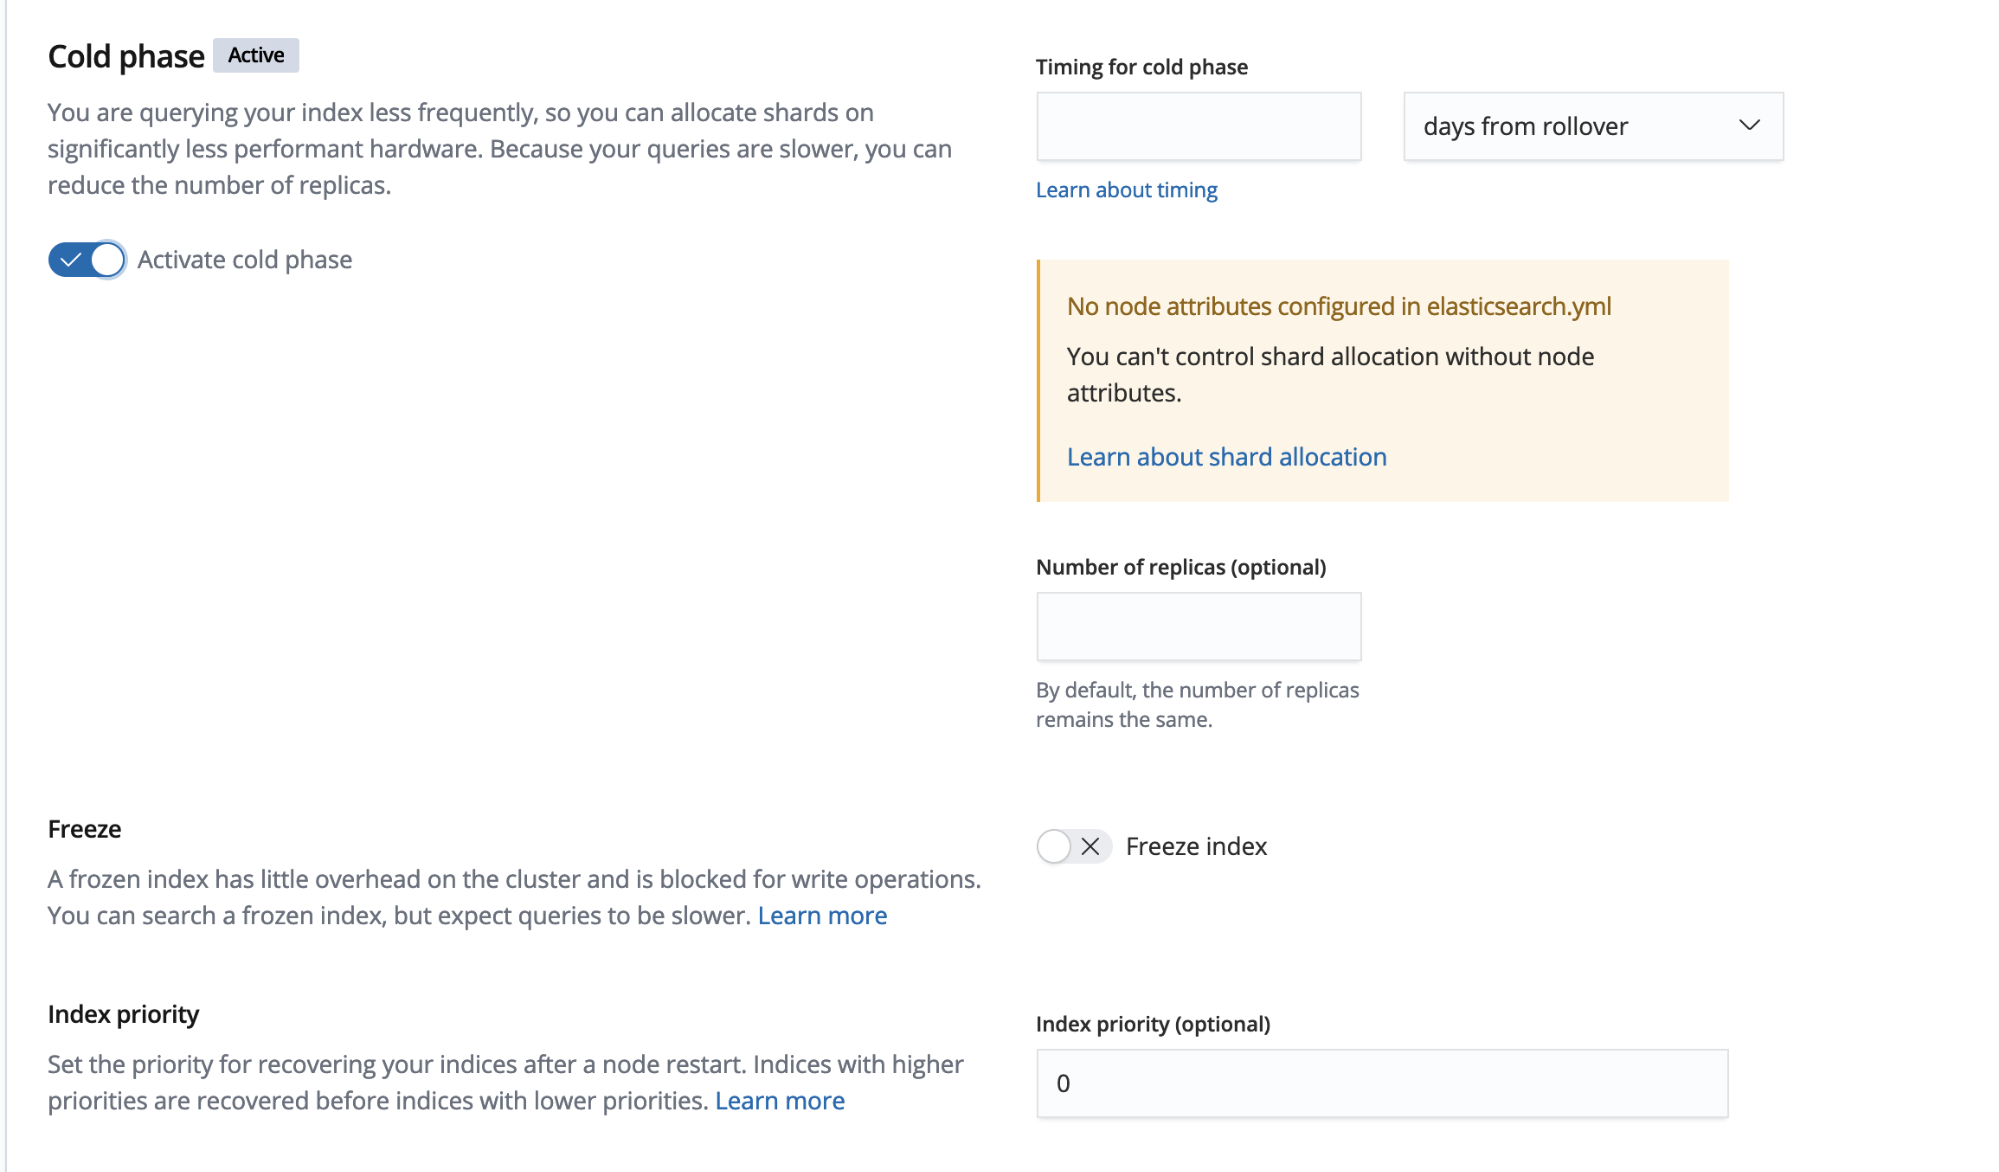1999x1172 pixels.
Task: Click the Active badge beside Cold phase
Action: click(256, 55)
